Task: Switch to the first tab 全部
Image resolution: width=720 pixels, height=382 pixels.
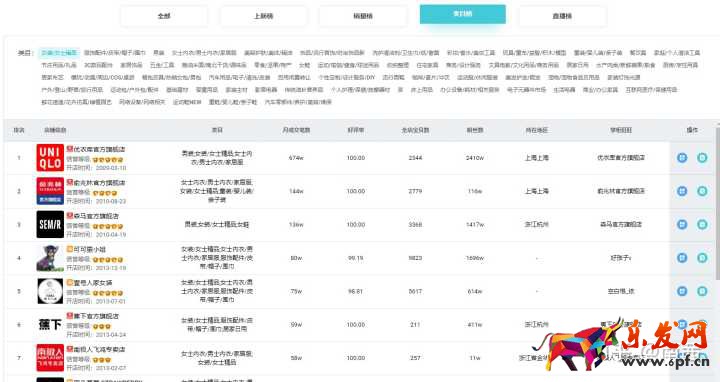Action: coord(164,16)
